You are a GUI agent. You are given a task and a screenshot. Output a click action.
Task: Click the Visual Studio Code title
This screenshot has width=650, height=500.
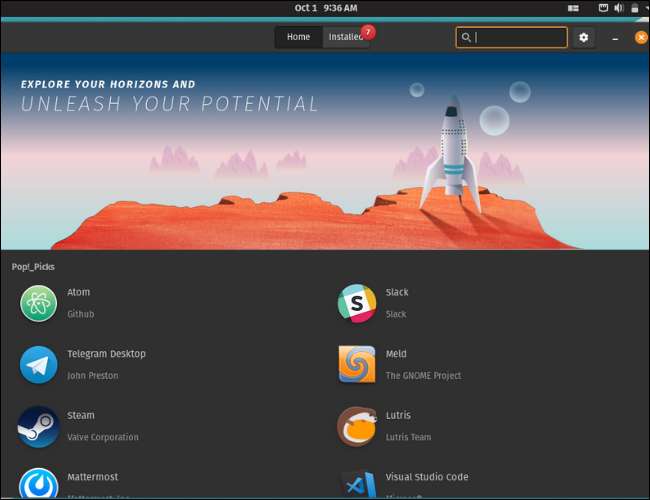[x=427, y=477]
